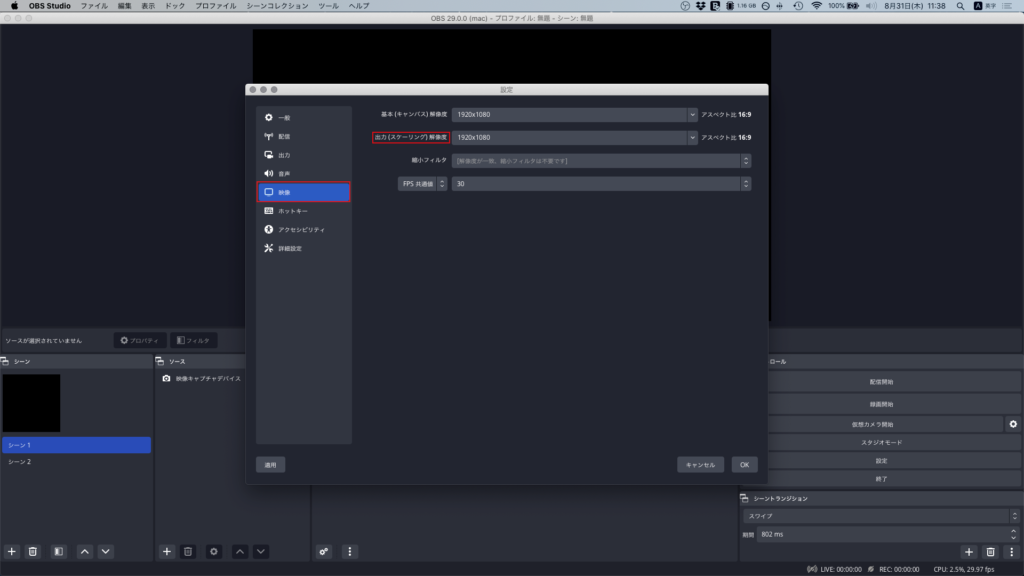The image size is (1024, 576).
Task: Click the キャンセル button
Action: [700, 465]
